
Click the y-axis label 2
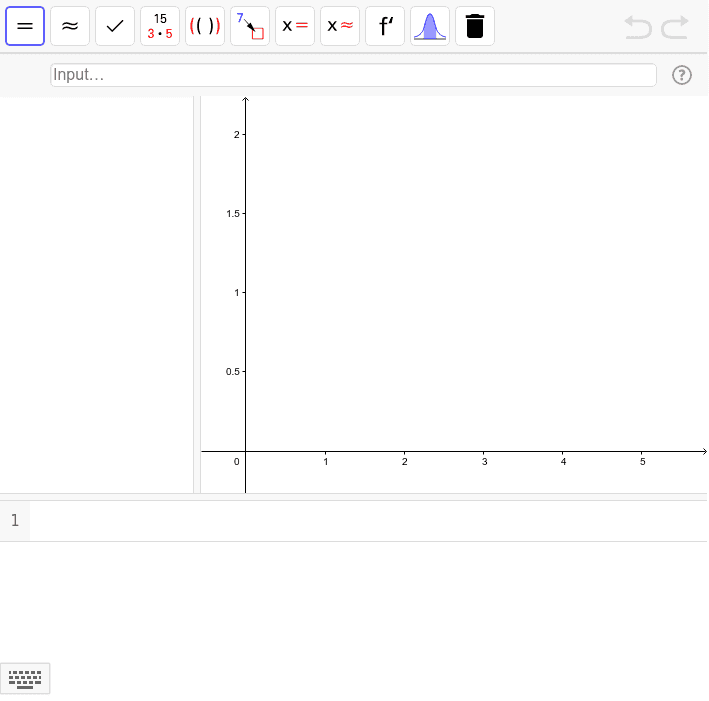pyautogui.click(x=236, y=135)
